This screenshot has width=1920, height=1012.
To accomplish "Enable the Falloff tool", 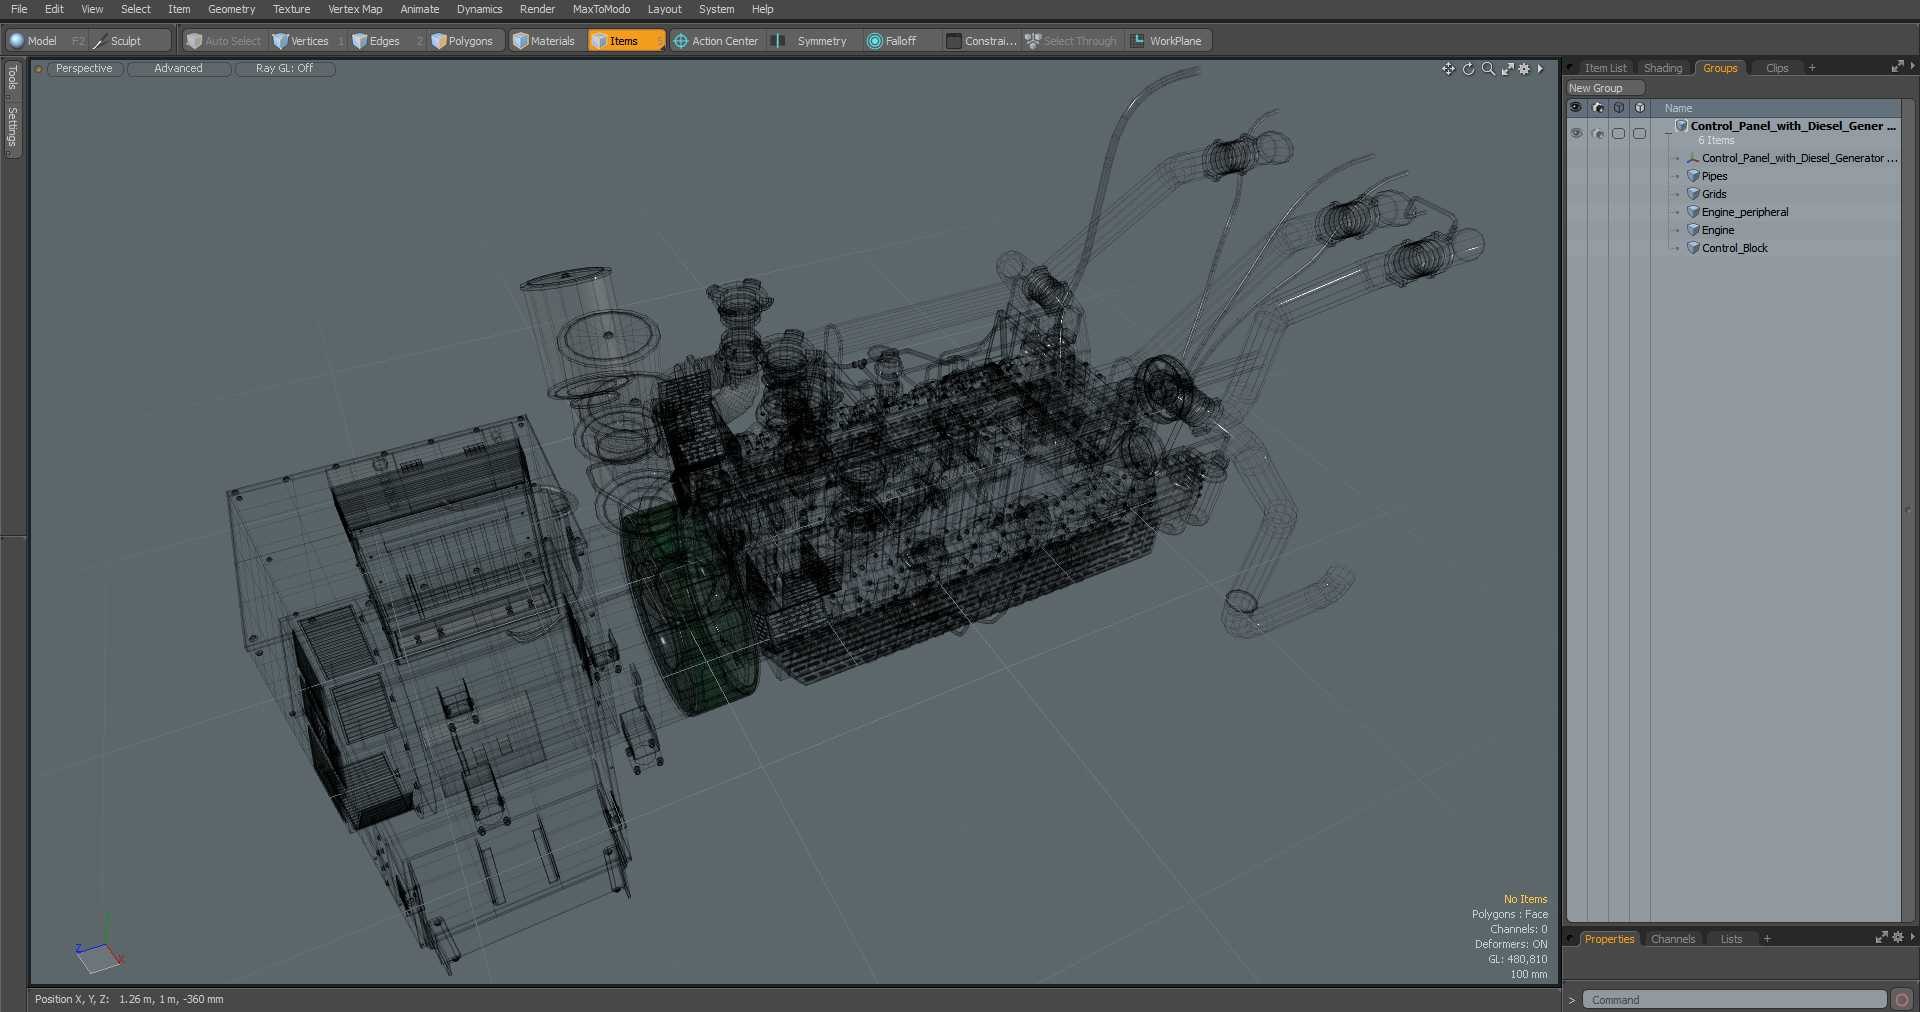I will pyautogui.click(x=892, y=41).
